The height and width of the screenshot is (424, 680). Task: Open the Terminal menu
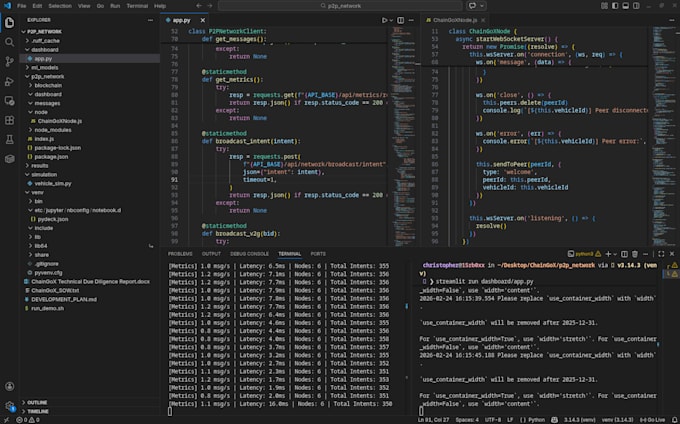[137, 6]
